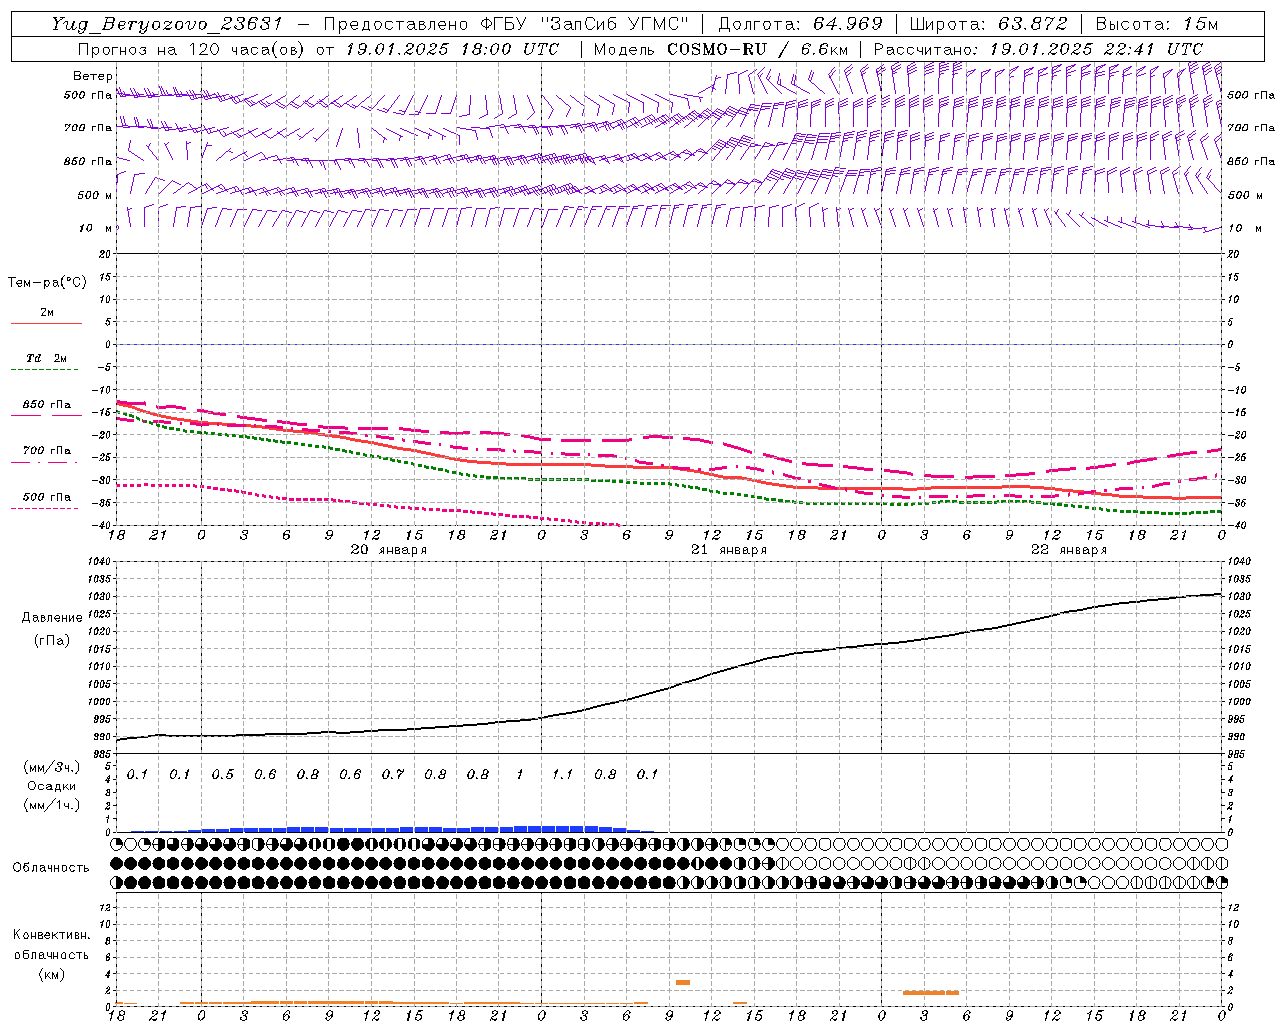1280x1024 pixels.
Task: Click the 700 гПа dash-dot legend line
Action: pos(46,461)
